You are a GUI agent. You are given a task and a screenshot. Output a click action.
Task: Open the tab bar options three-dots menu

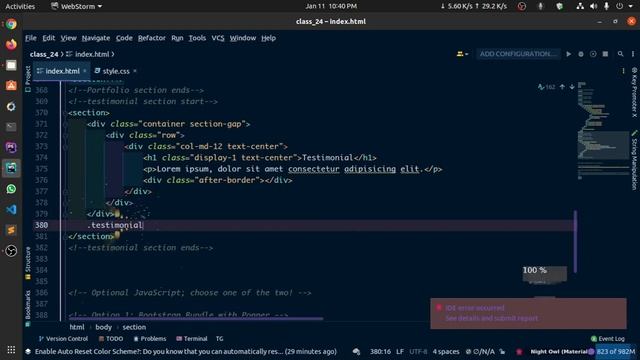coord(623,71)
